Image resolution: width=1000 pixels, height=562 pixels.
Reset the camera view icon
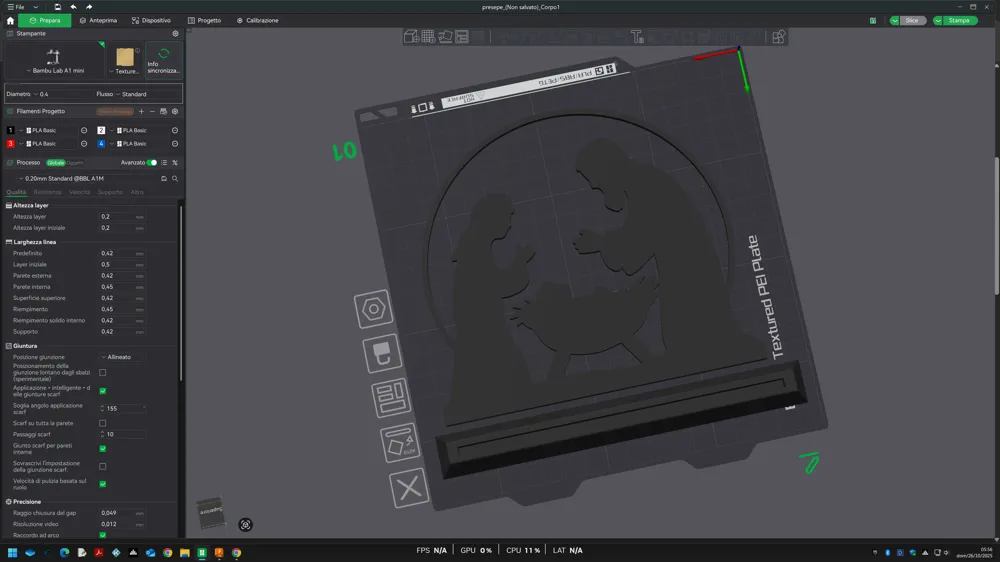246,525
